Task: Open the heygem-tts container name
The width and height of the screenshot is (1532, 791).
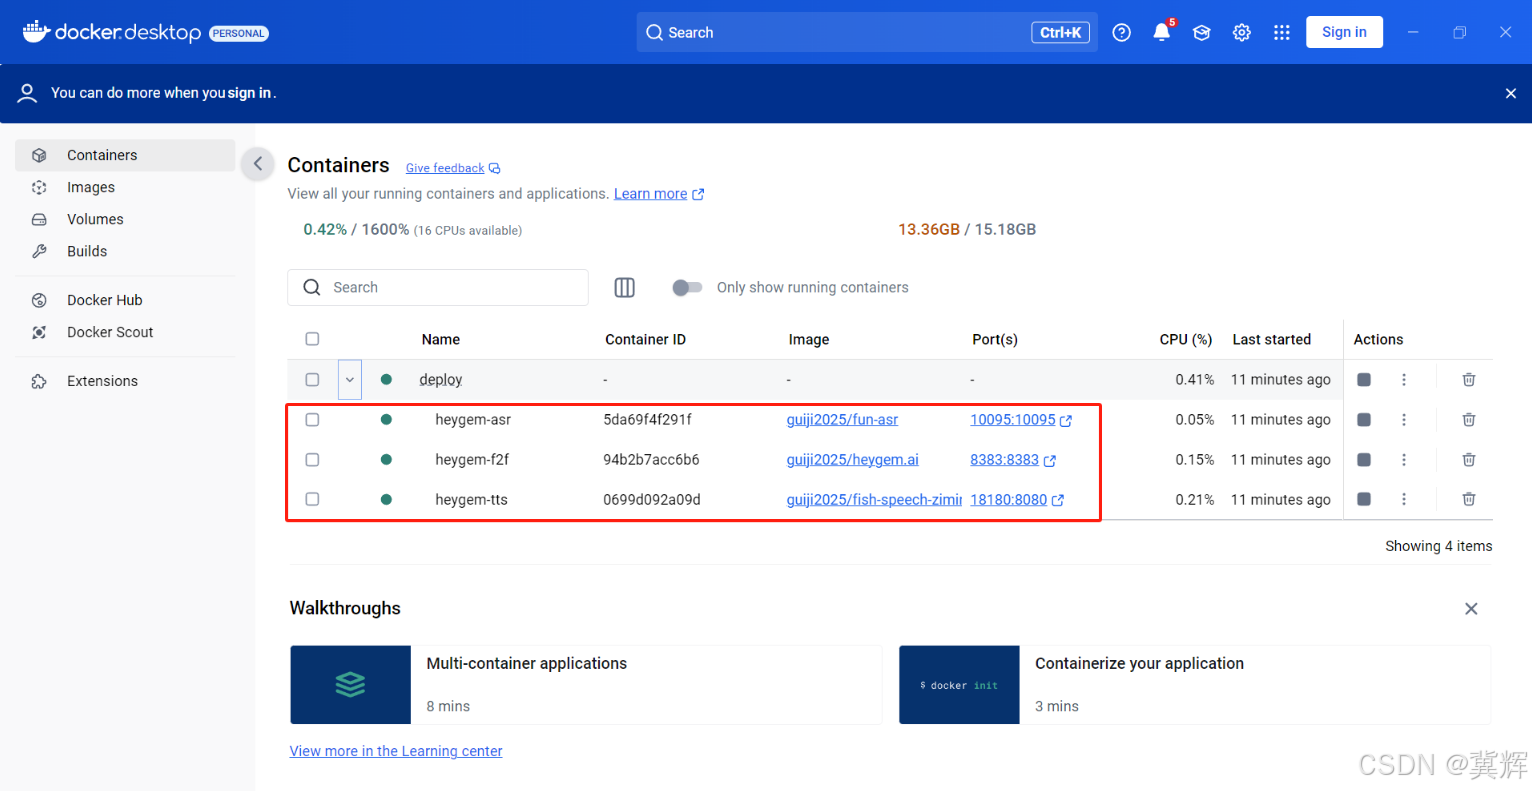Action: point(471,500)
